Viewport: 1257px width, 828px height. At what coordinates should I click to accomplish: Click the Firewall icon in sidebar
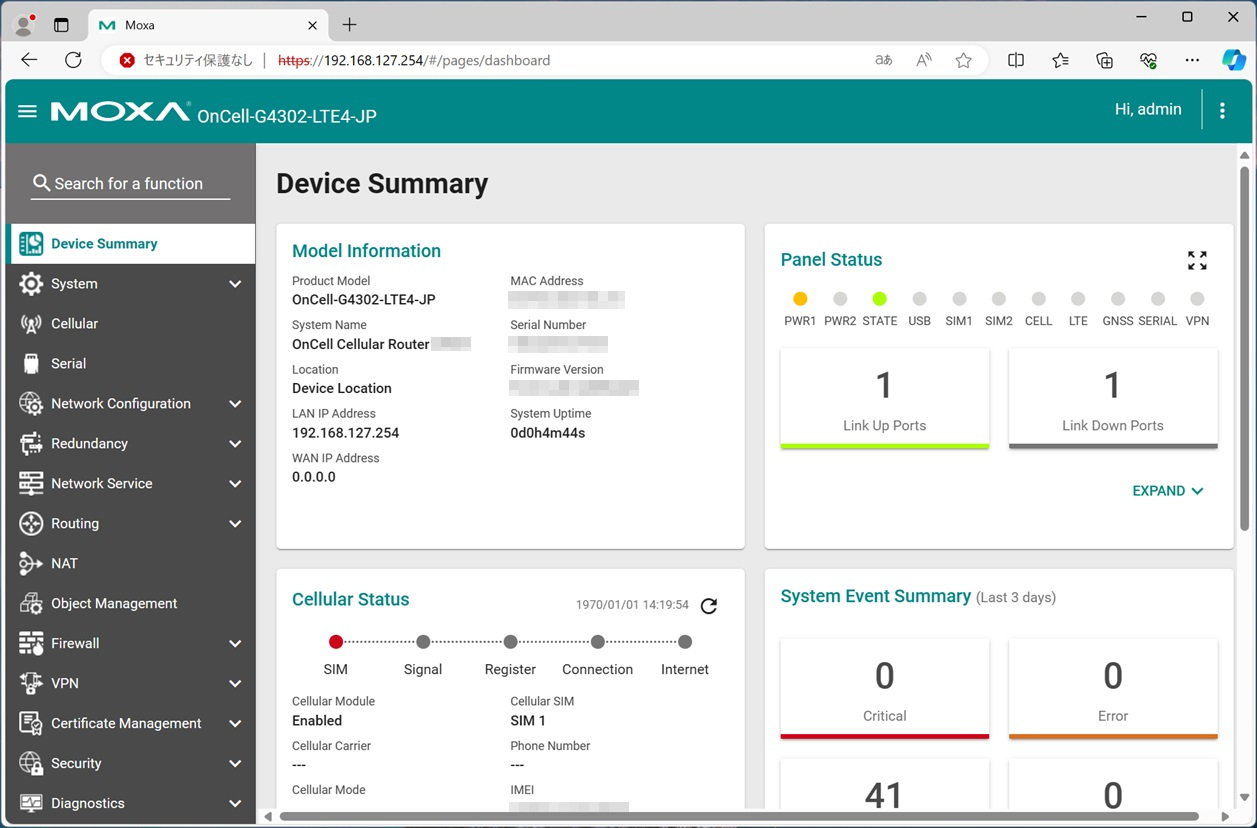click(31, 644)
